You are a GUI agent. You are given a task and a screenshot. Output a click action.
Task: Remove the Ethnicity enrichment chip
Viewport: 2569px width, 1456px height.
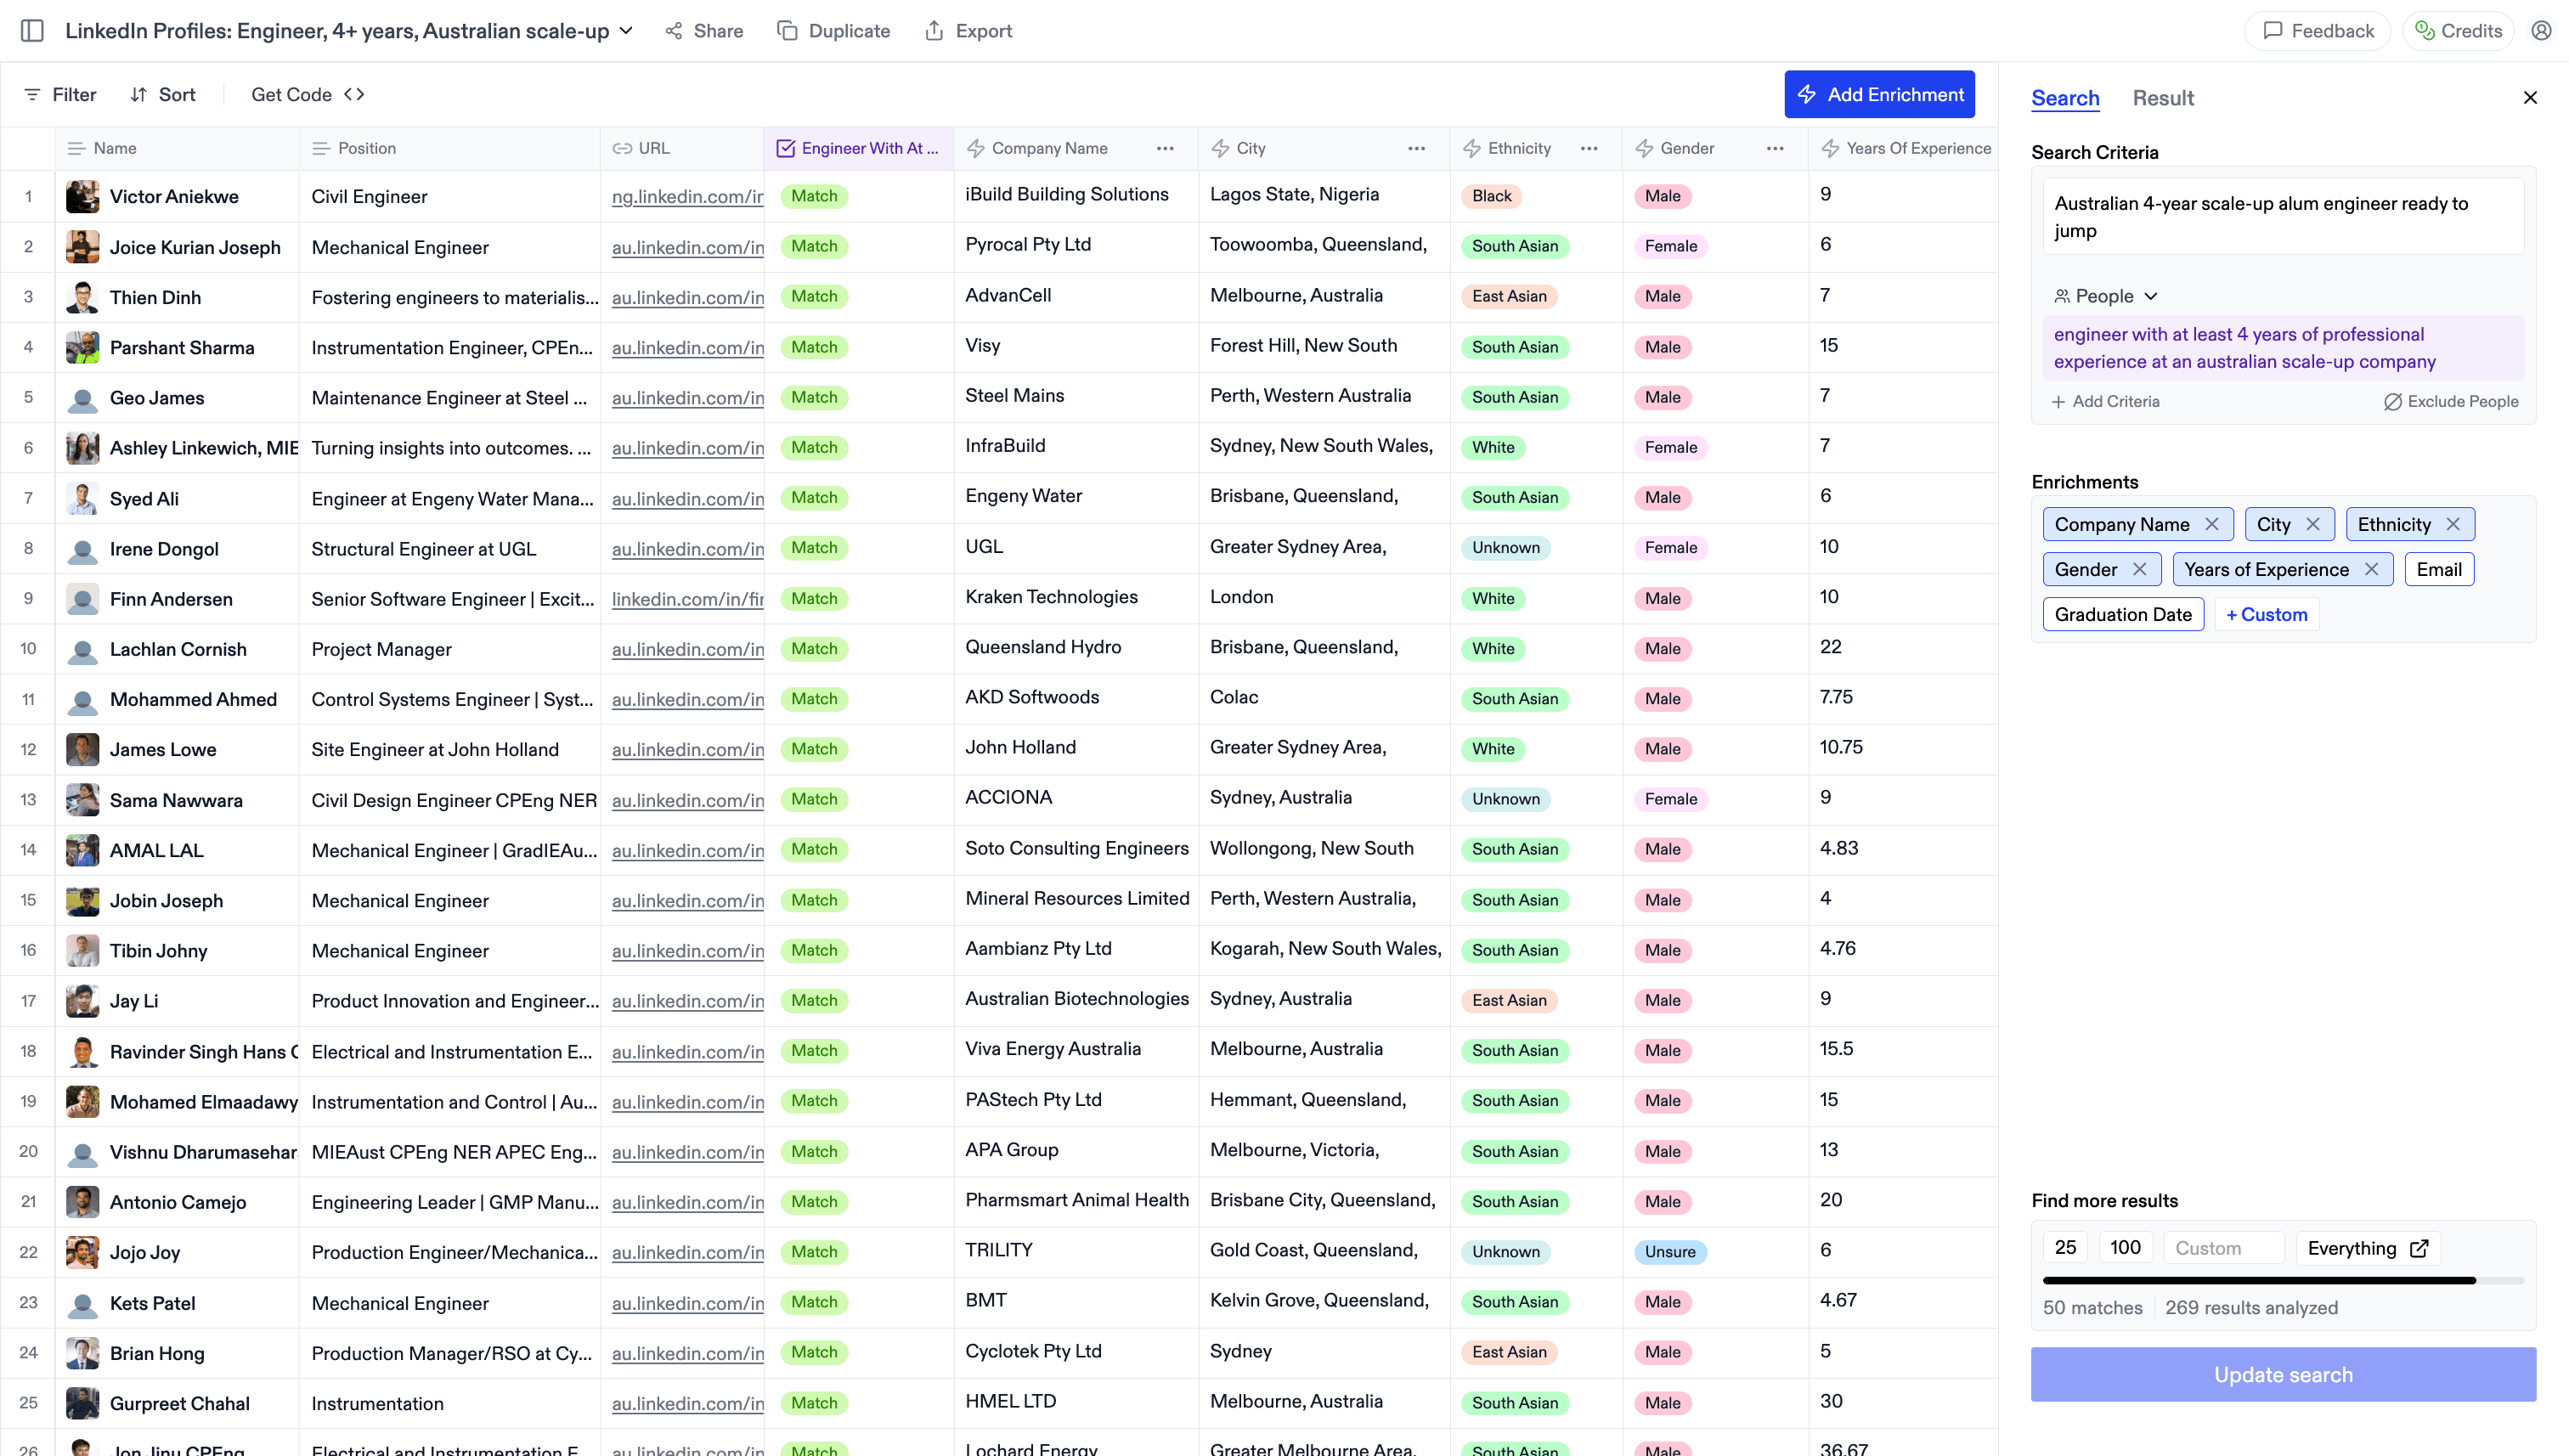tap(2453, 524)
